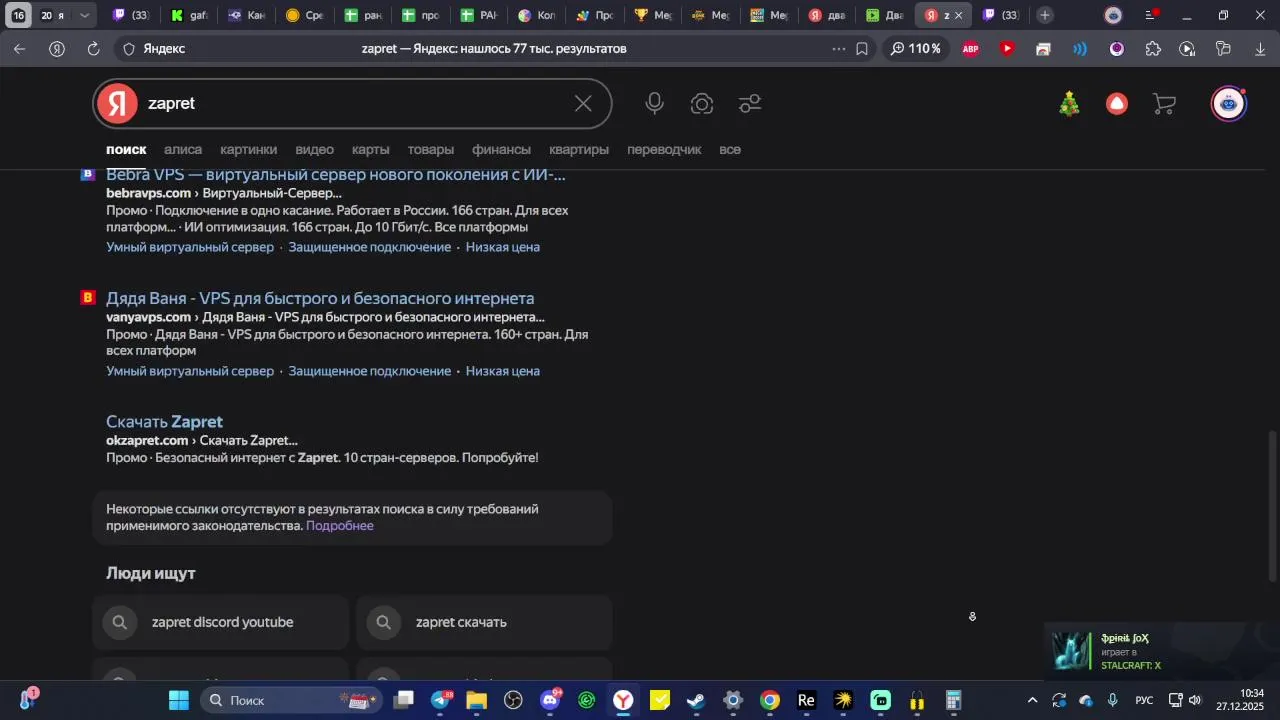
Task: Switch to the first Twitch (33) tab
Action: (130, 15)
